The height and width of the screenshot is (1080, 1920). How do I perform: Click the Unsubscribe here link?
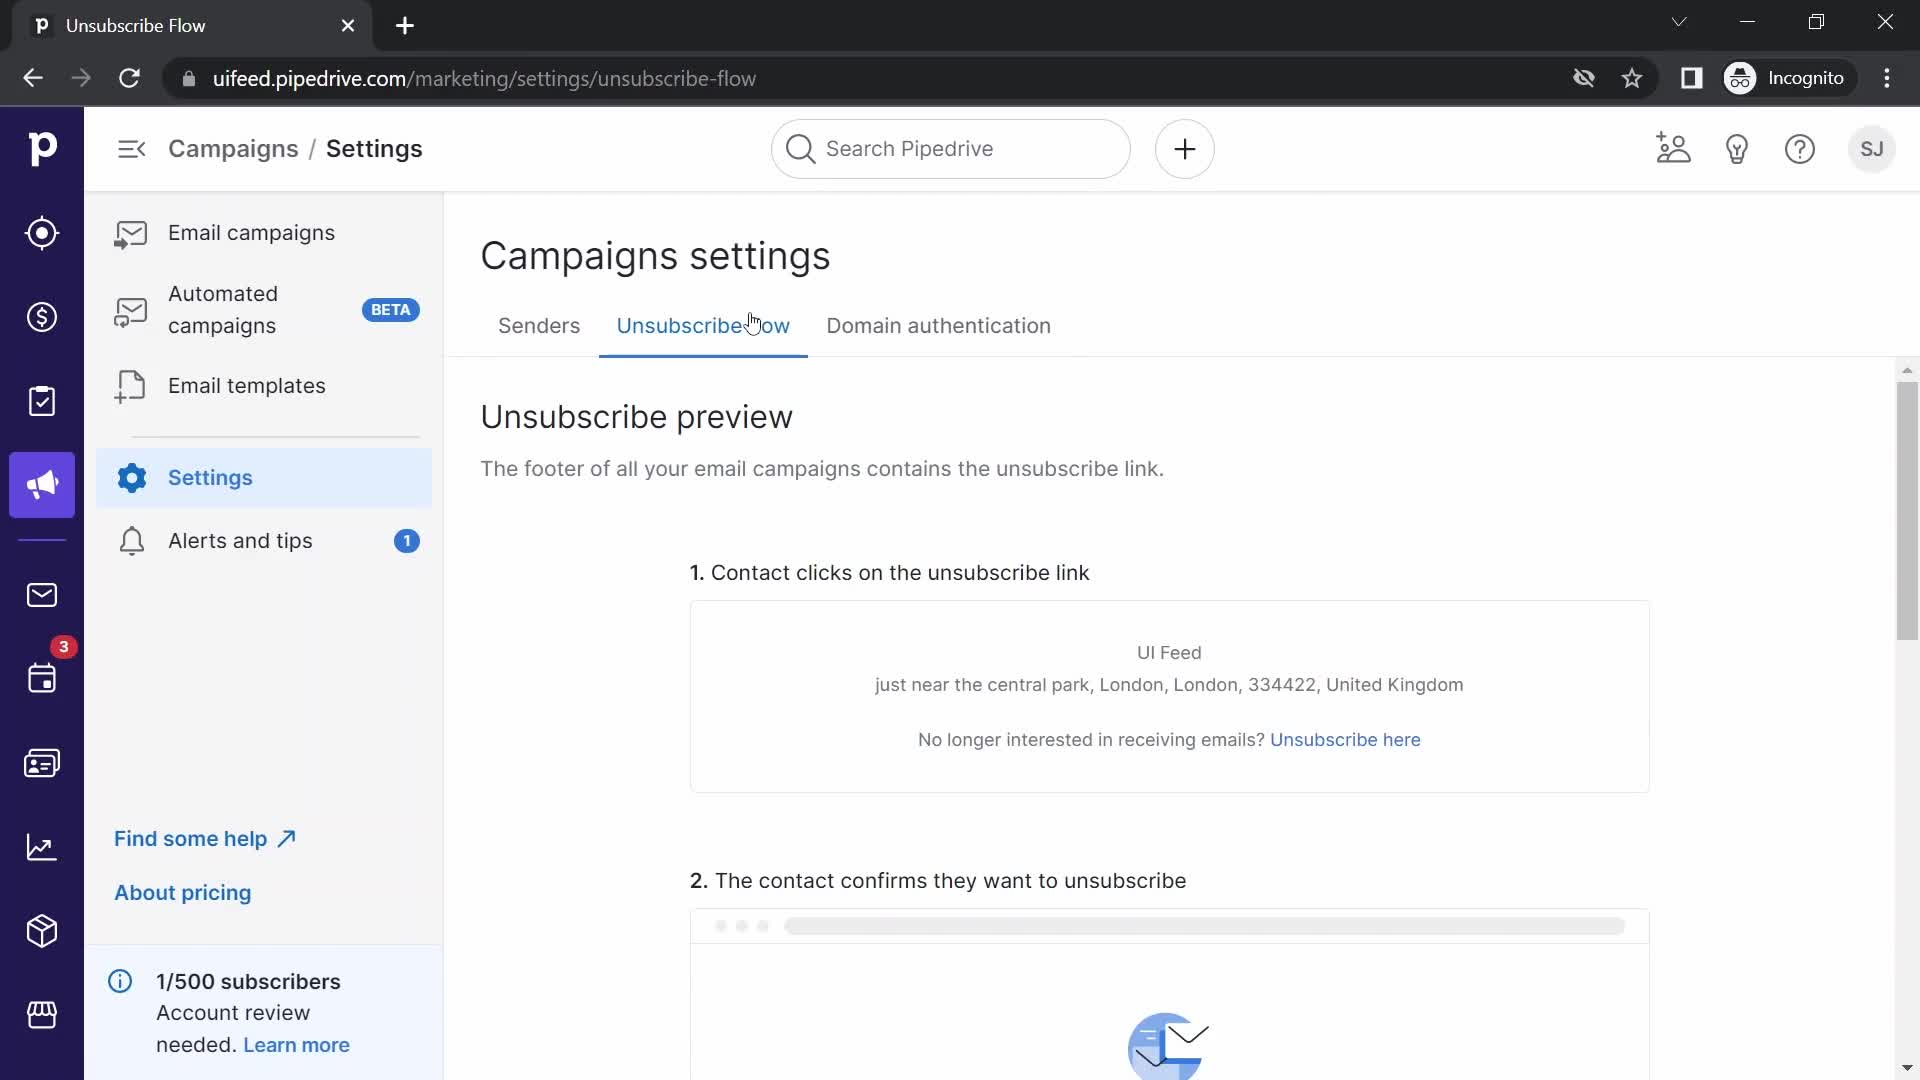tap(1345, 738)
